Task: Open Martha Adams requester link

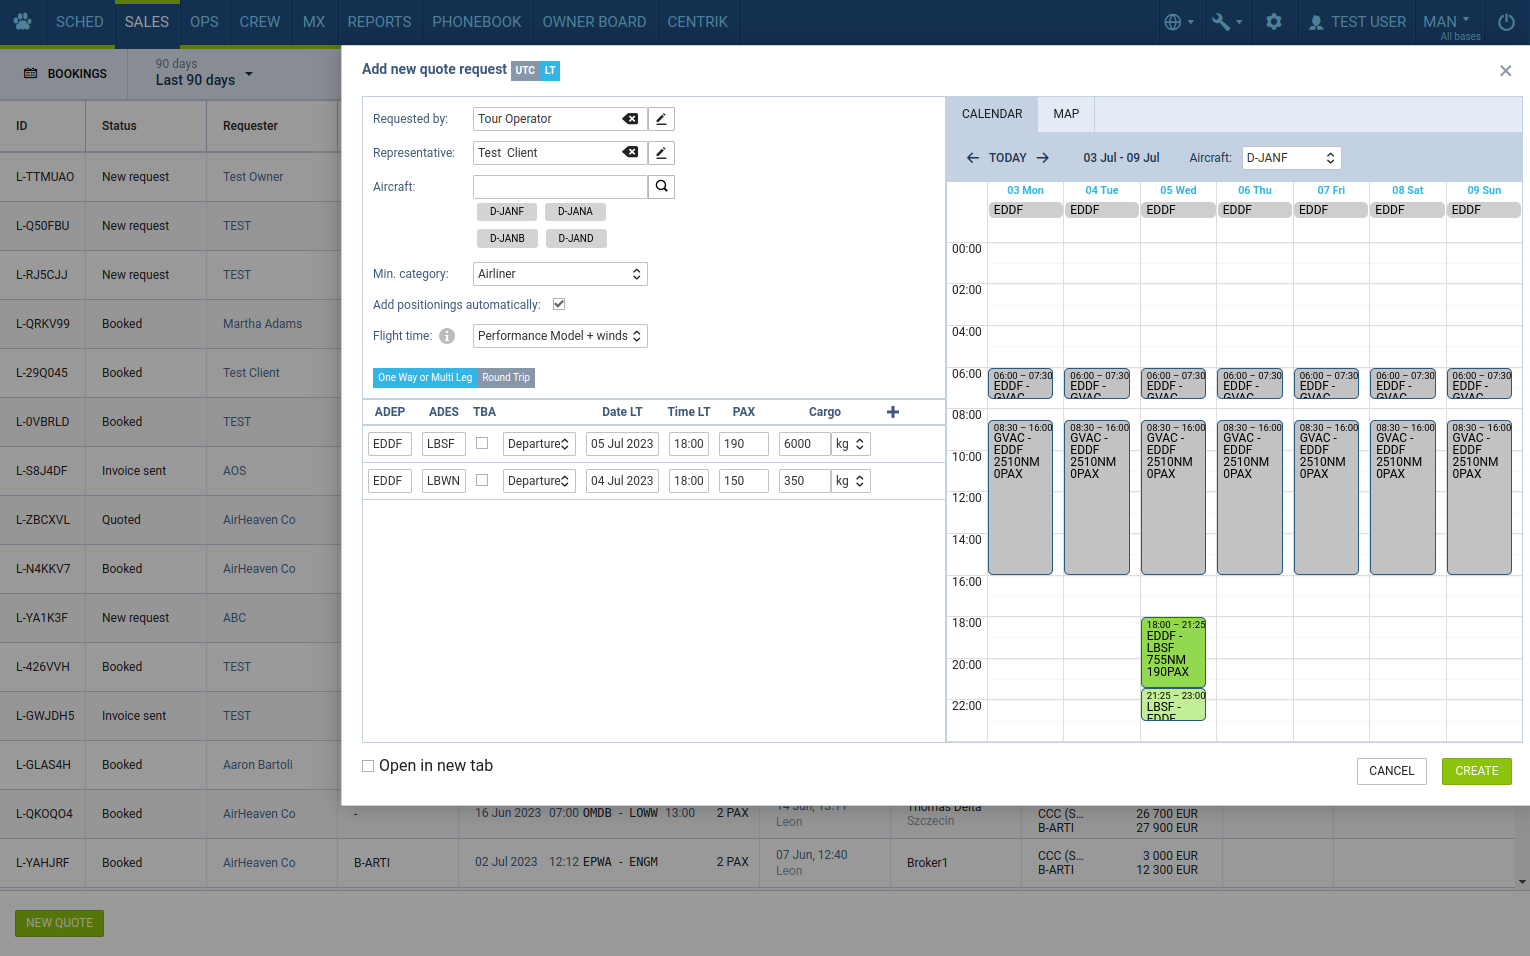Action: click(x=262, y=324)
